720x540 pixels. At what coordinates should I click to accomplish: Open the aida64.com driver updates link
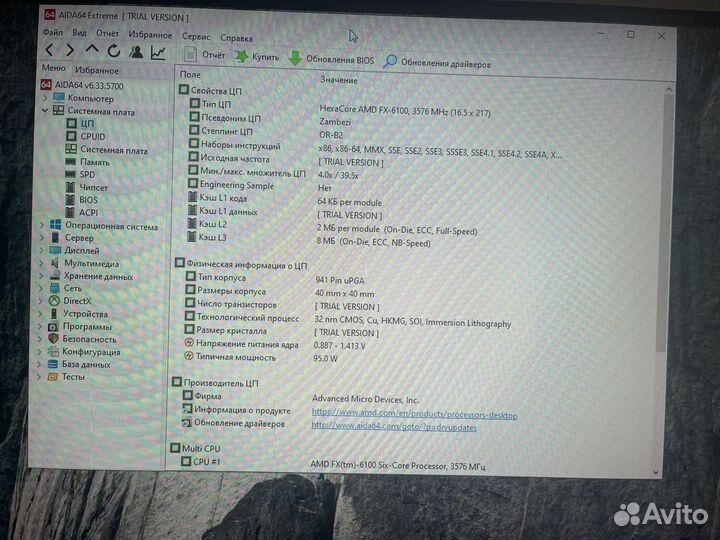point(394,426)
